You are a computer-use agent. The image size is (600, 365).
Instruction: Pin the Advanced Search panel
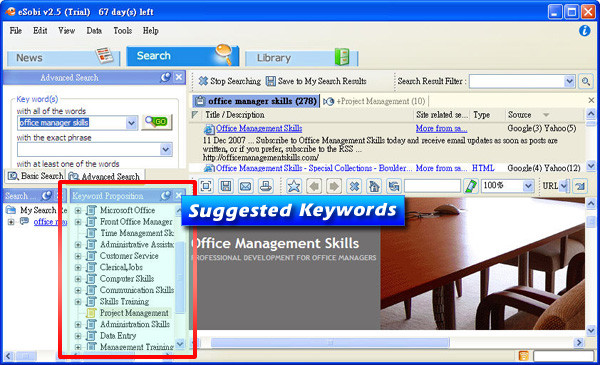(x=165, y=77)
